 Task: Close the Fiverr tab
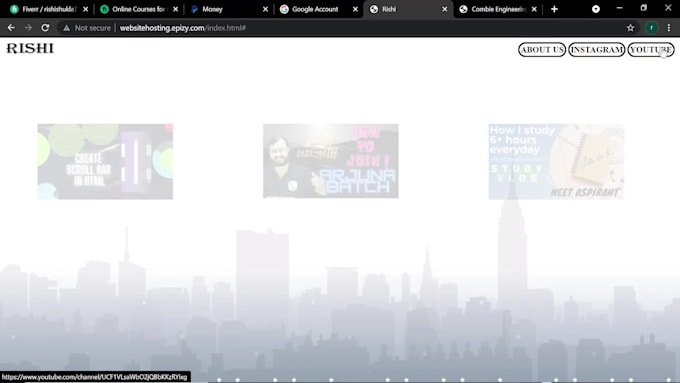pos(85,9)
